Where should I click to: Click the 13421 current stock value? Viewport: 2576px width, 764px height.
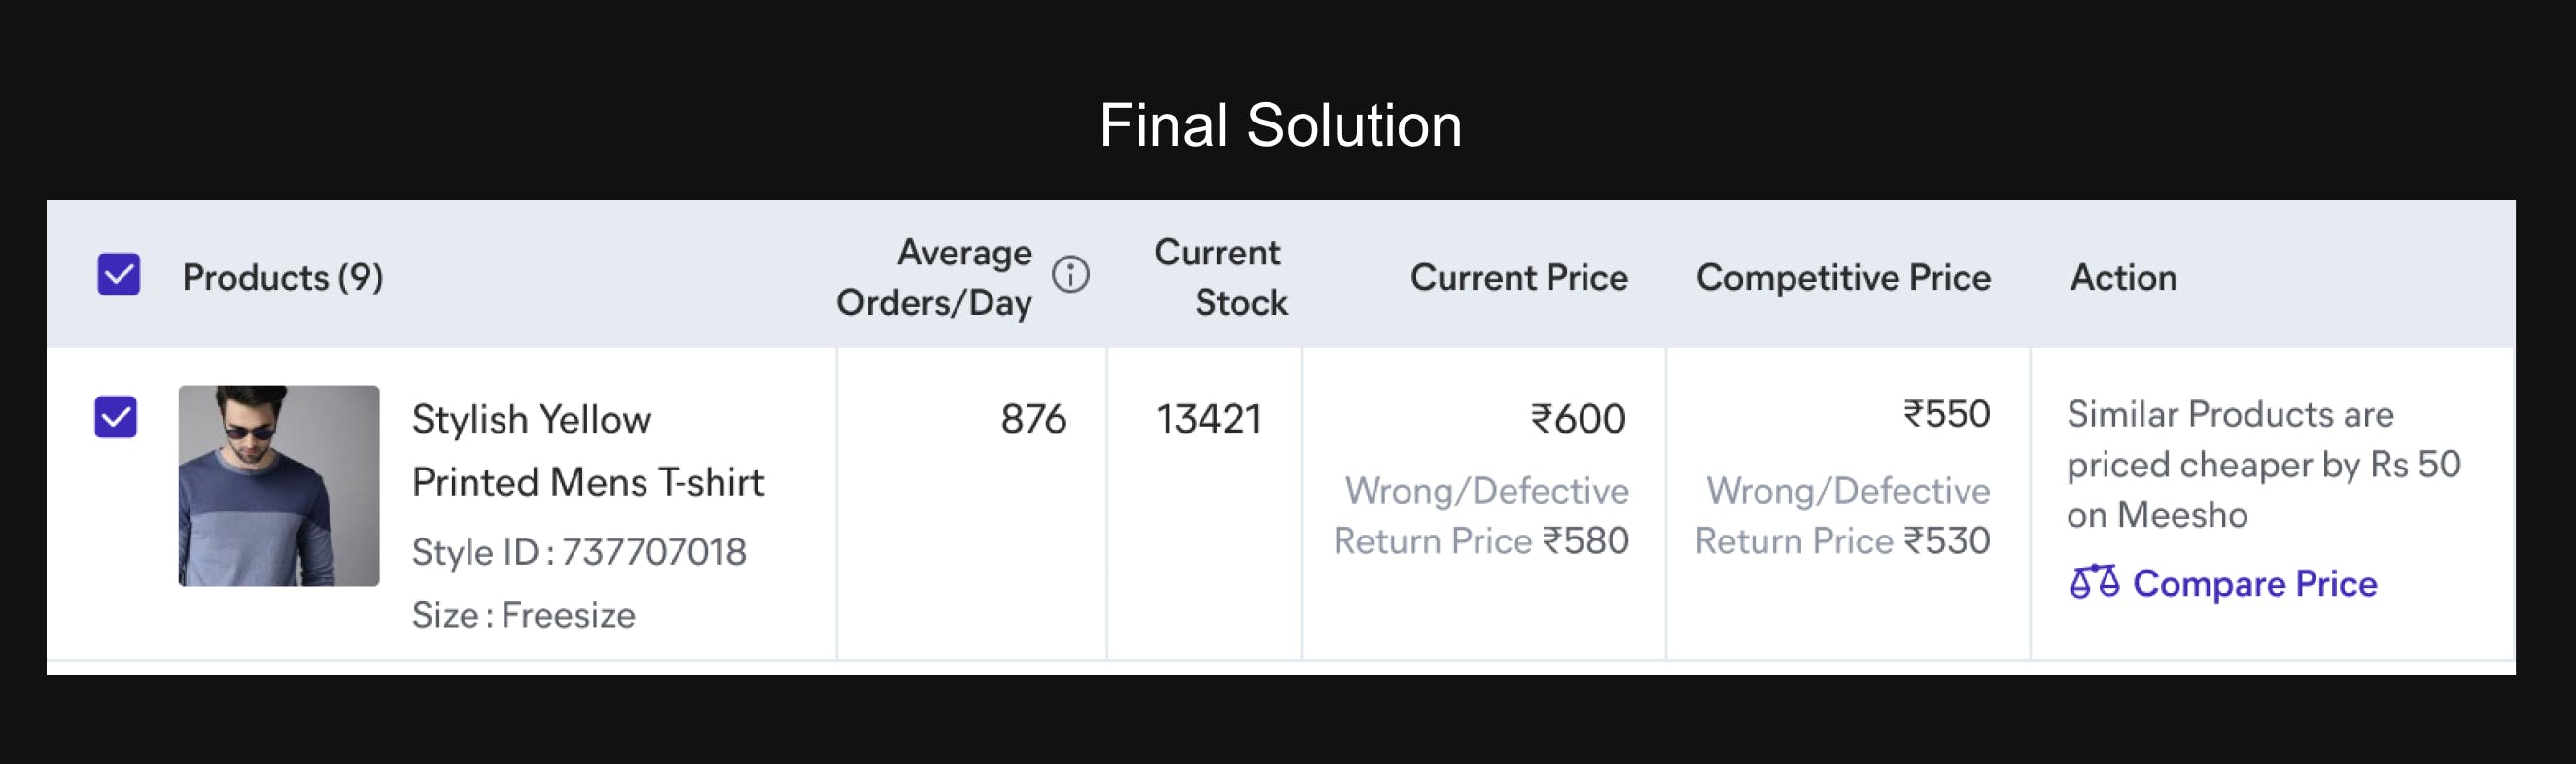click(1209, 418)
